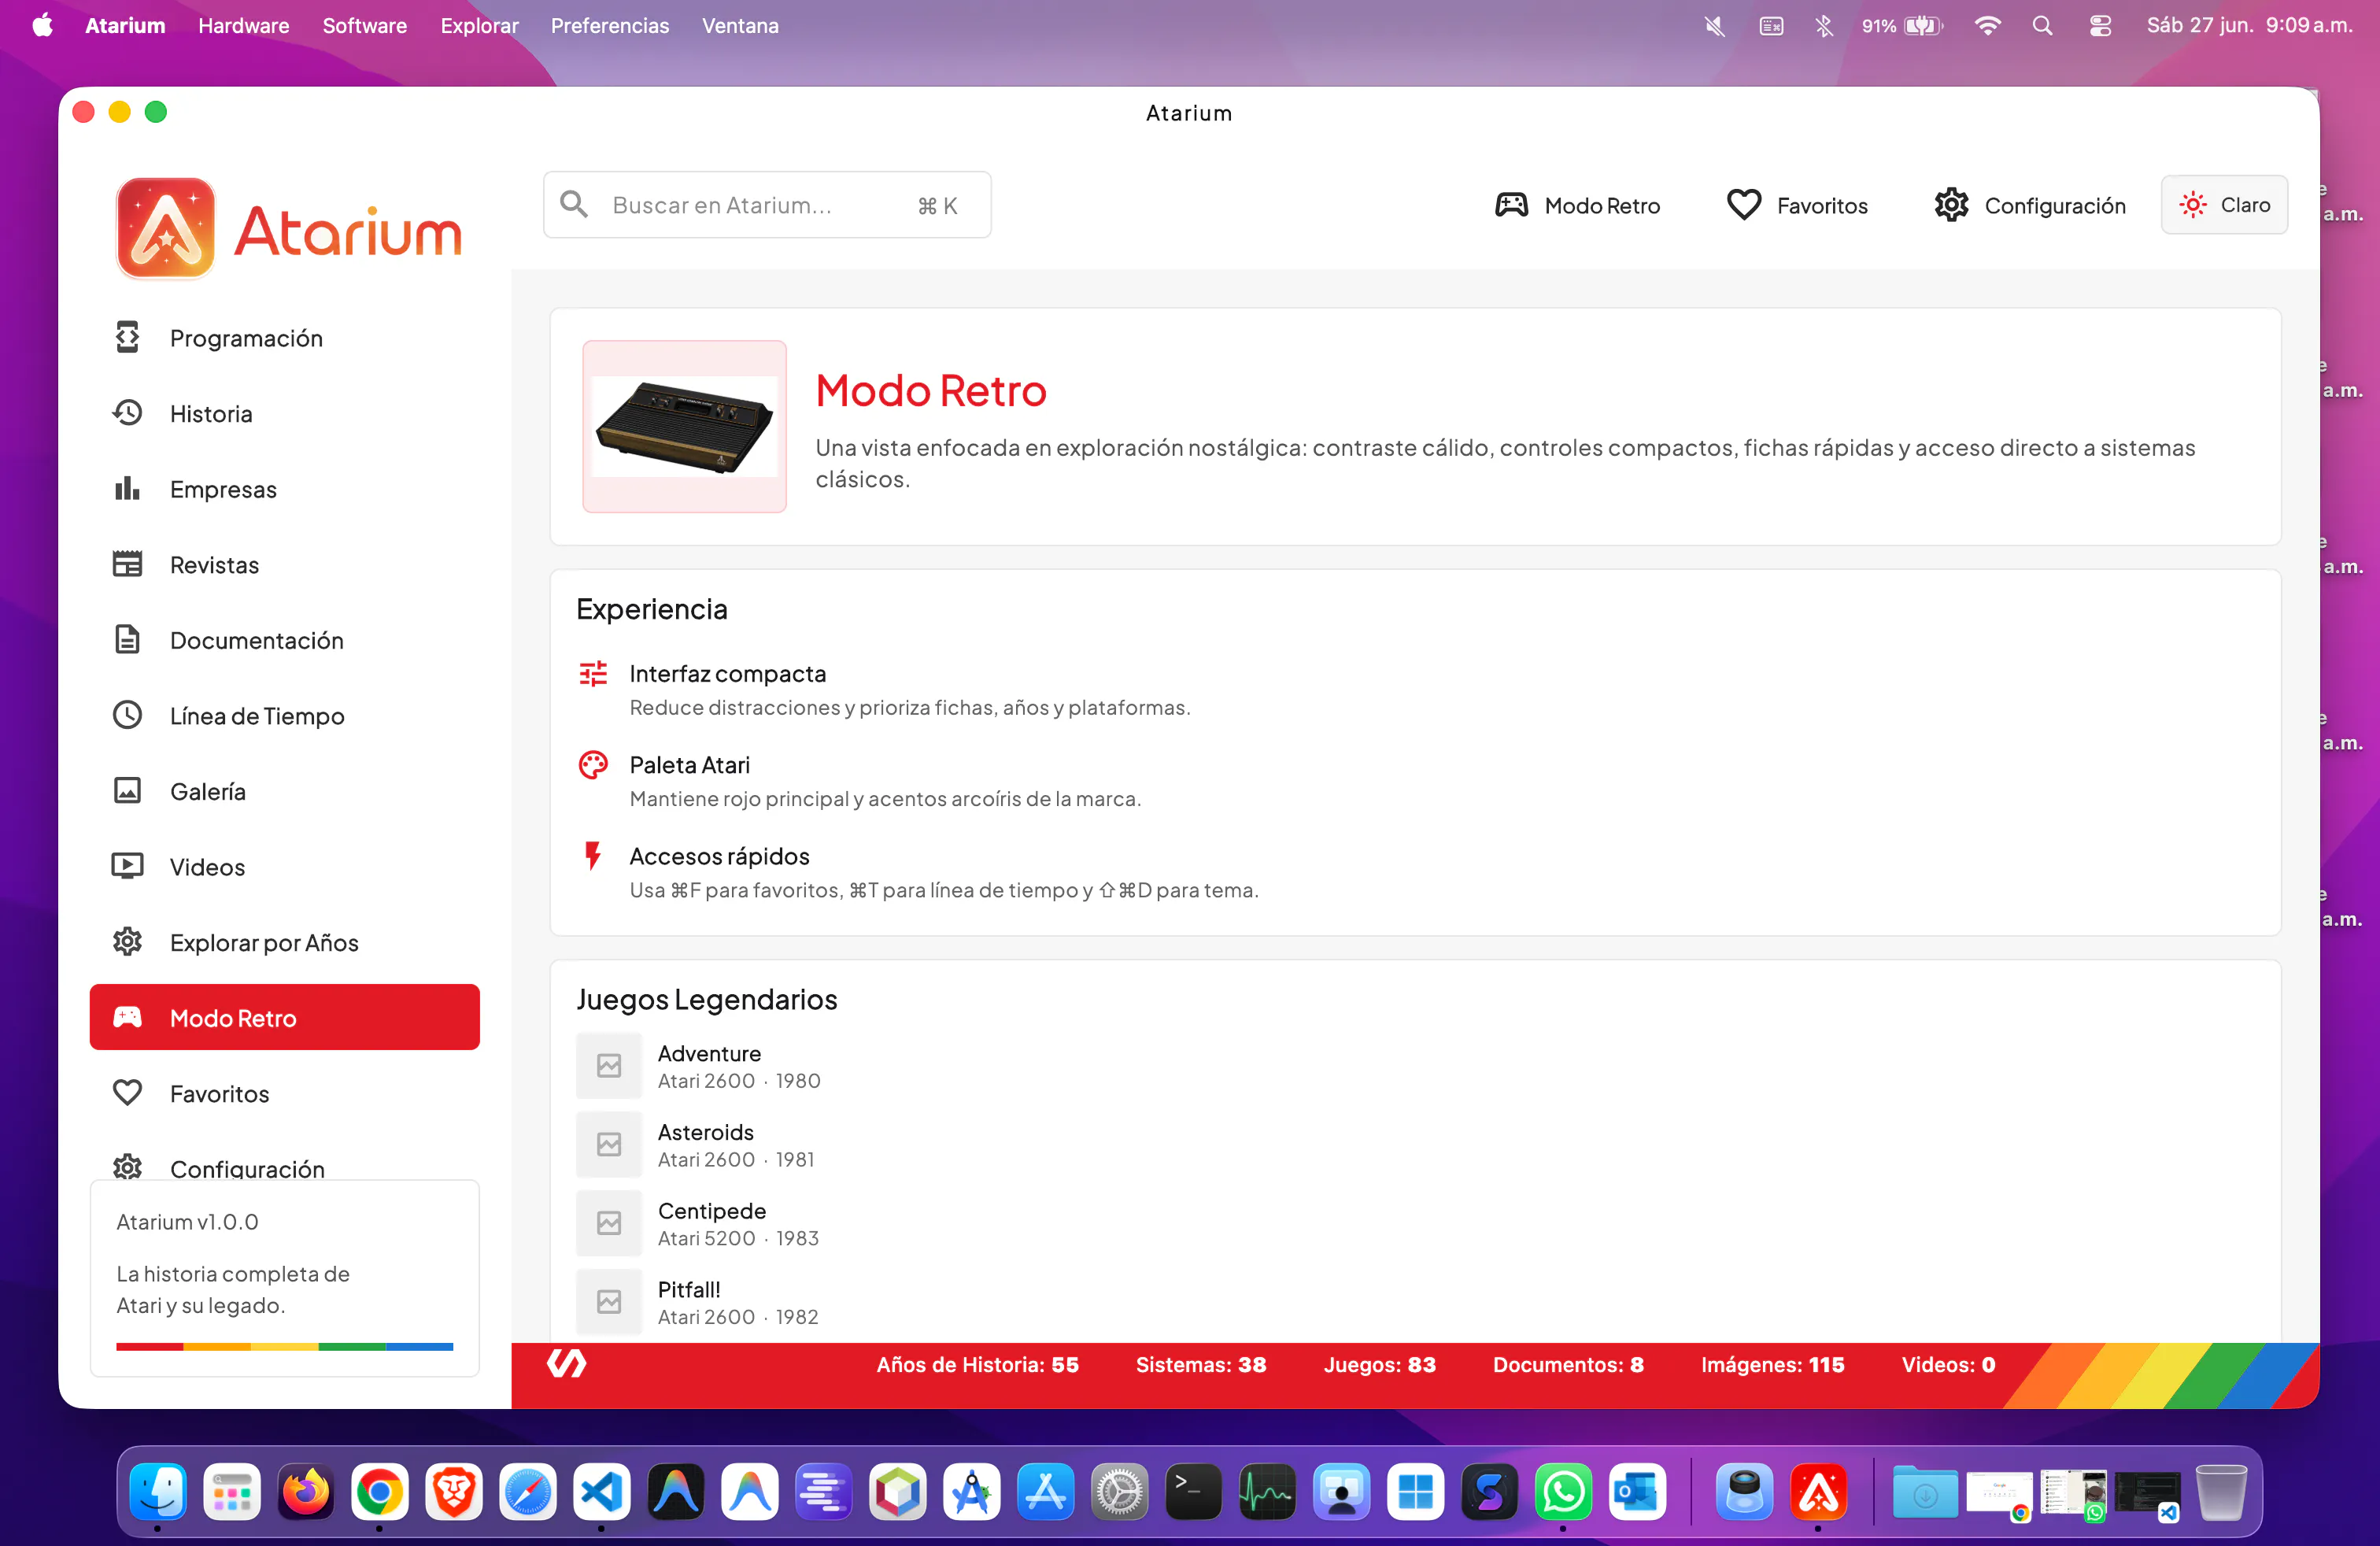Viewport: 2380px width, 1546px height.
Task: Click the Videos play icon
Action: pyautogui.click(x=127, y=866)
